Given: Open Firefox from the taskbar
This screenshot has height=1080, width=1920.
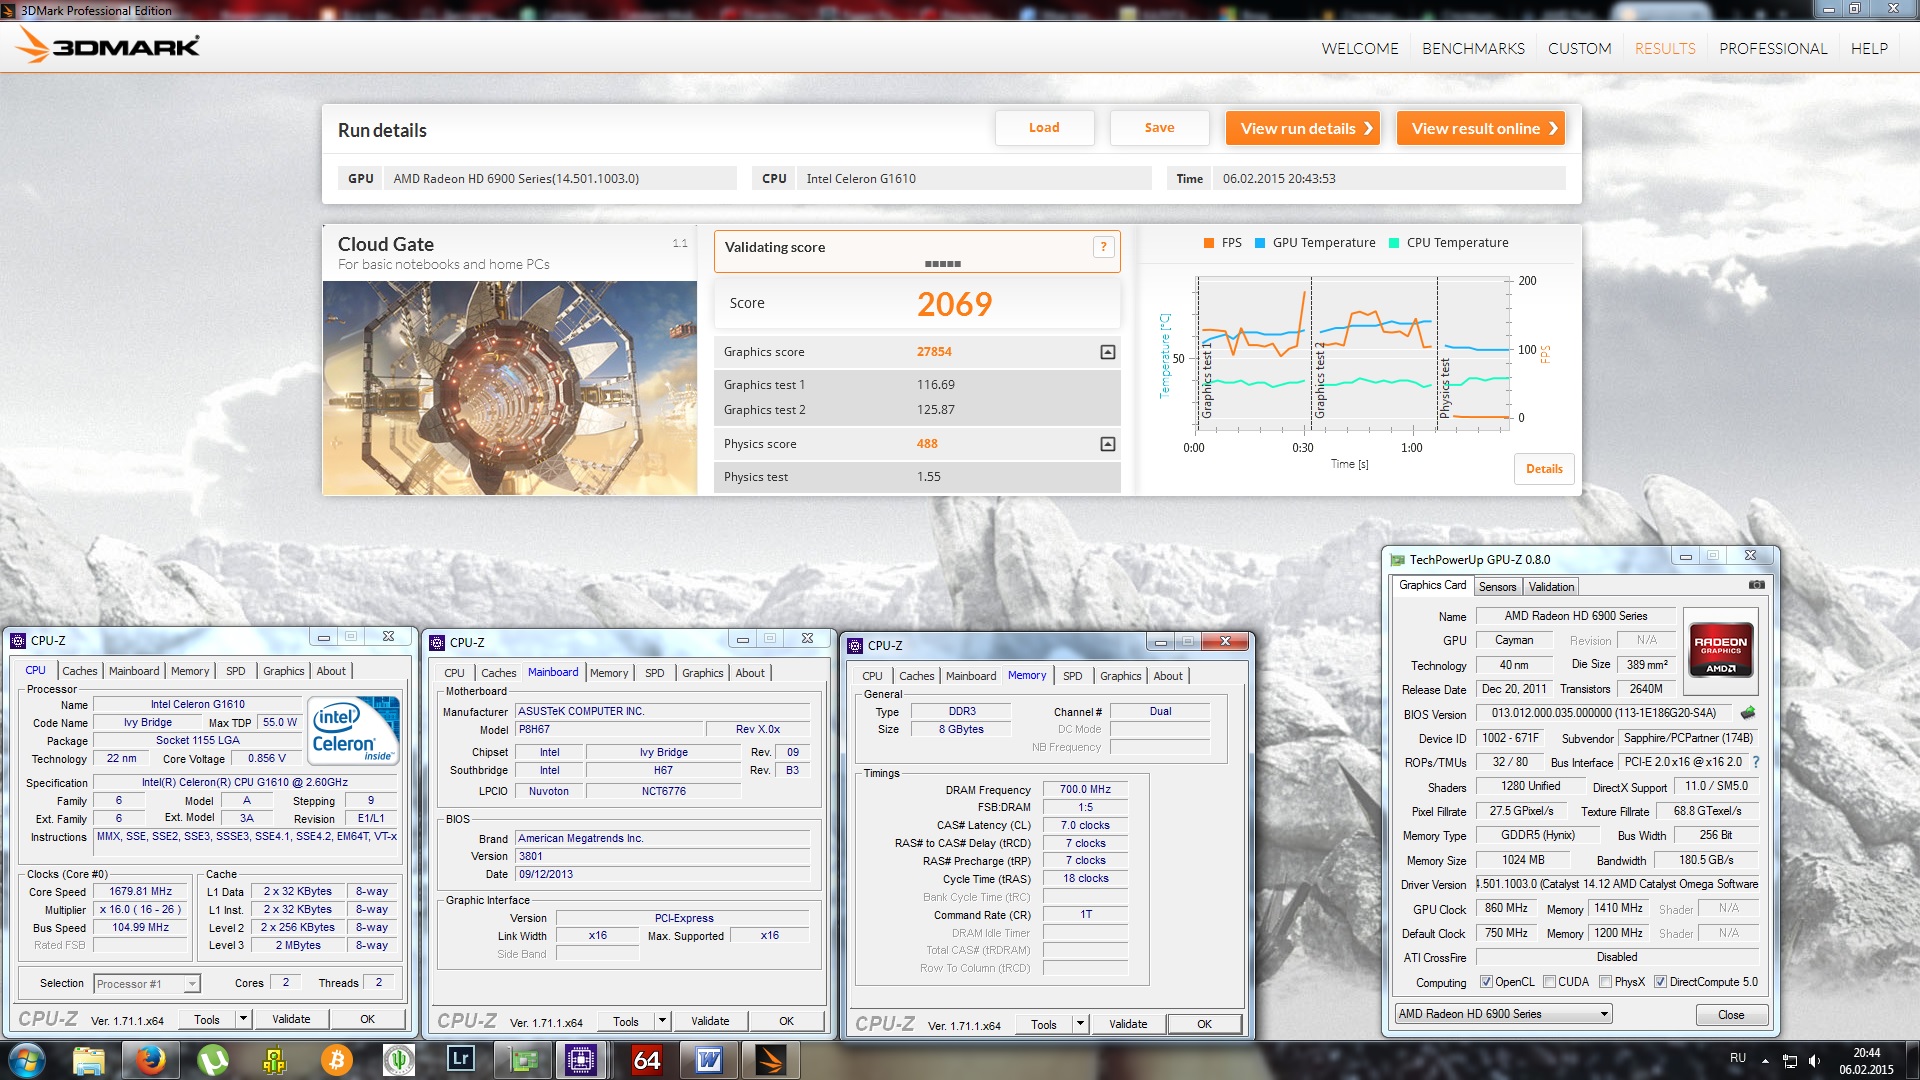Looking at the screenshot, I should (151, 1060).
